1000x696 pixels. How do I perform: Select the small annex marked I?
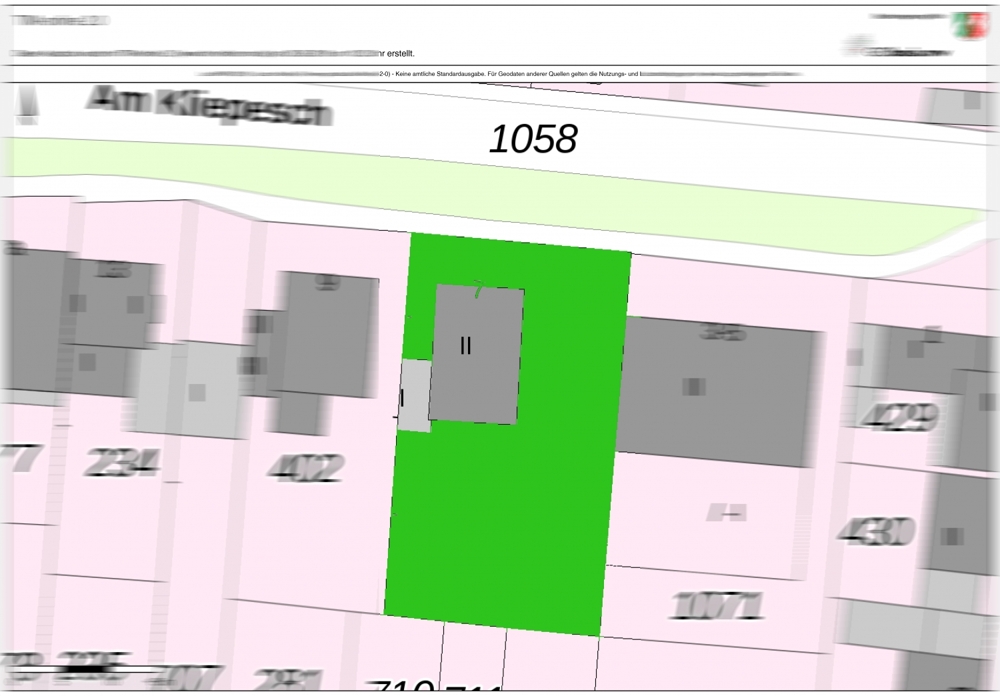point(415,396)
